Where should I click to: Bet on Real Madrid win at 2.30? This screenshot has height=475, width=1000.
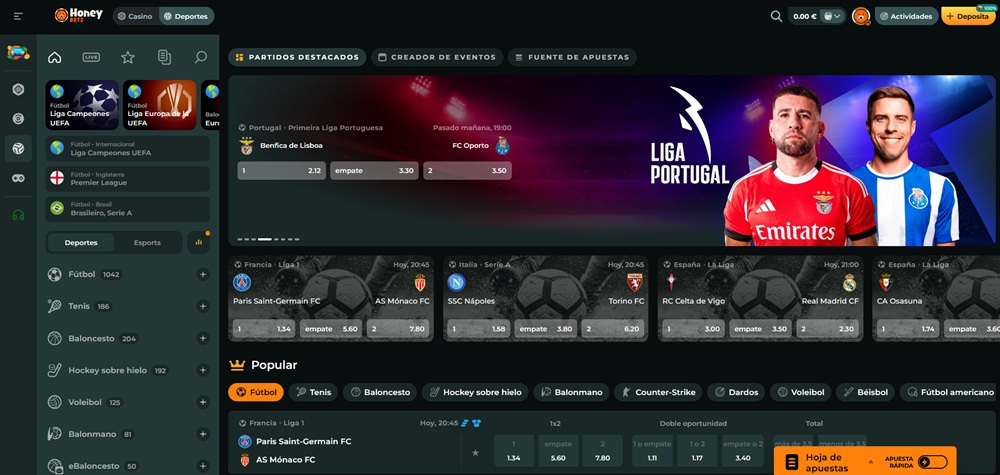829,328
